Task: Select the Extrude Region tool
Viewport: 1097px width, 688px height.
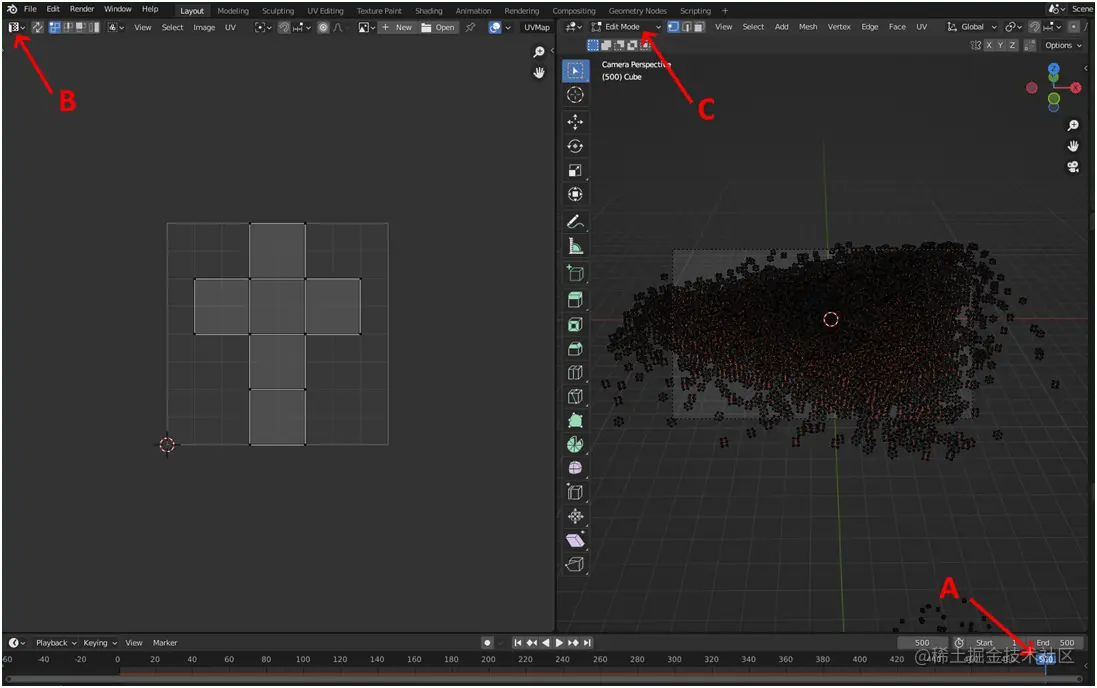Action: tap(575, 300)
